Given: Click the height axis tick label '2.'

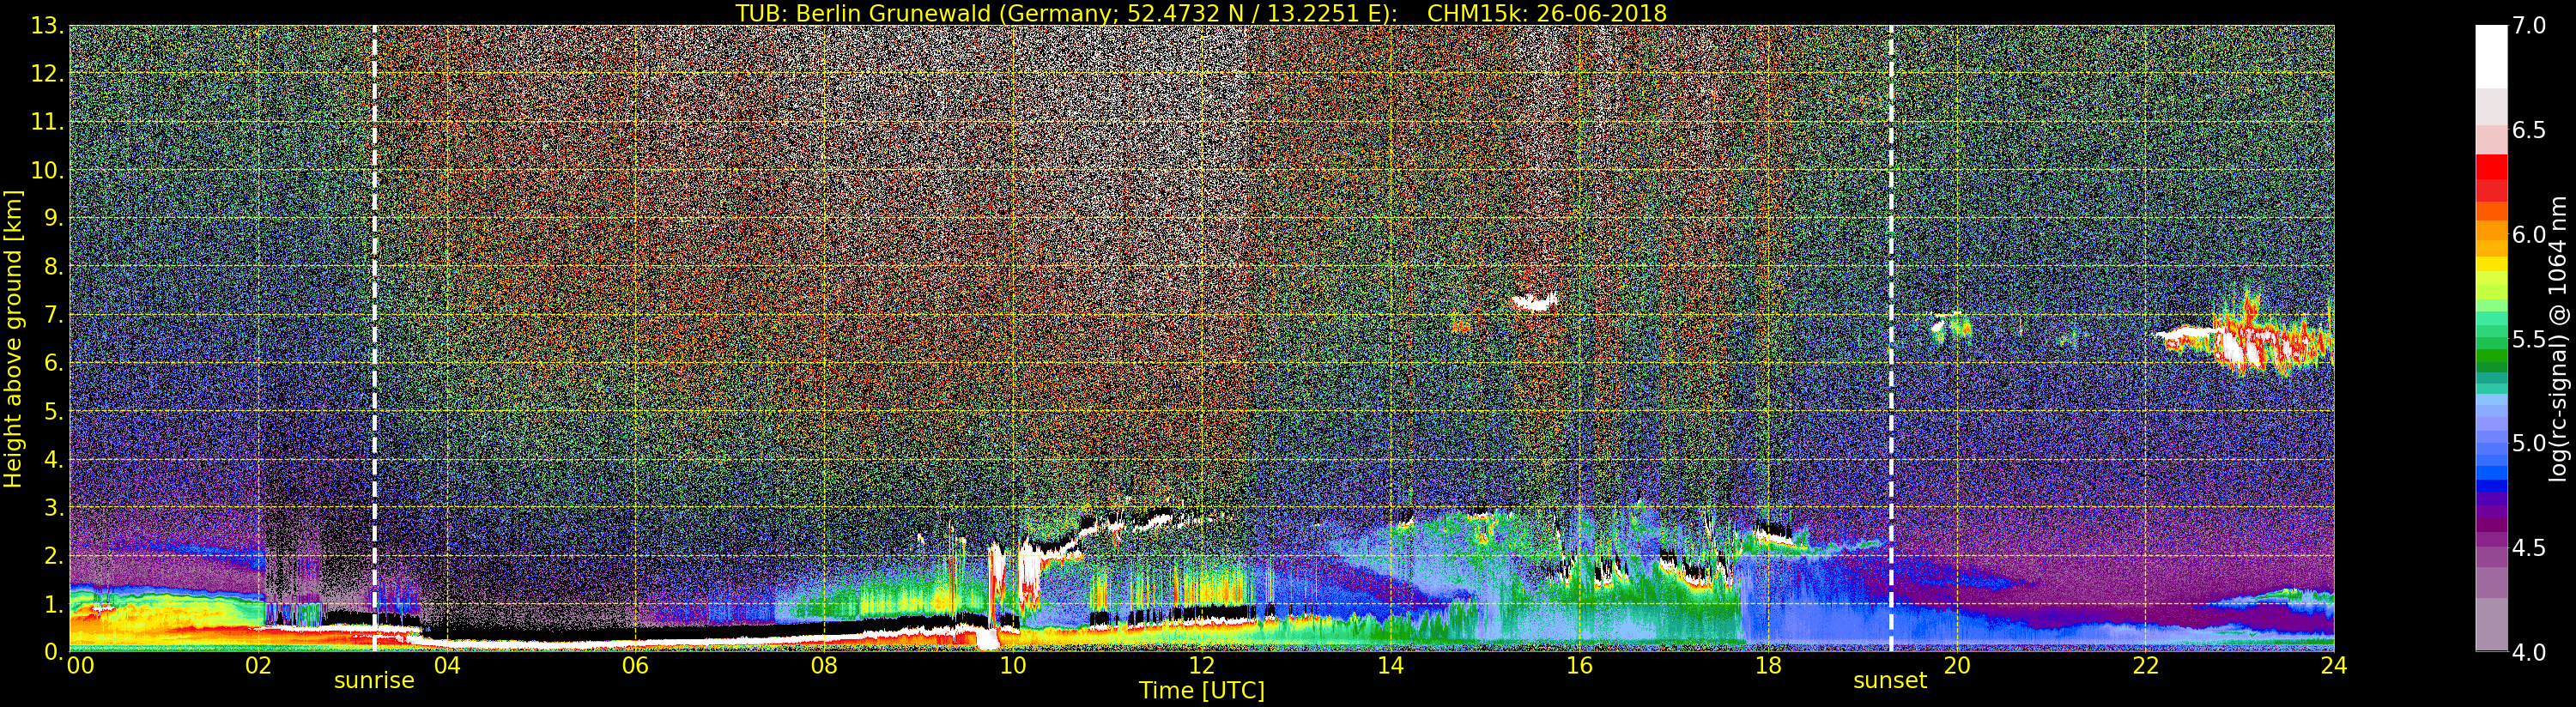Looking at the screenshot, I should (52, 555).
